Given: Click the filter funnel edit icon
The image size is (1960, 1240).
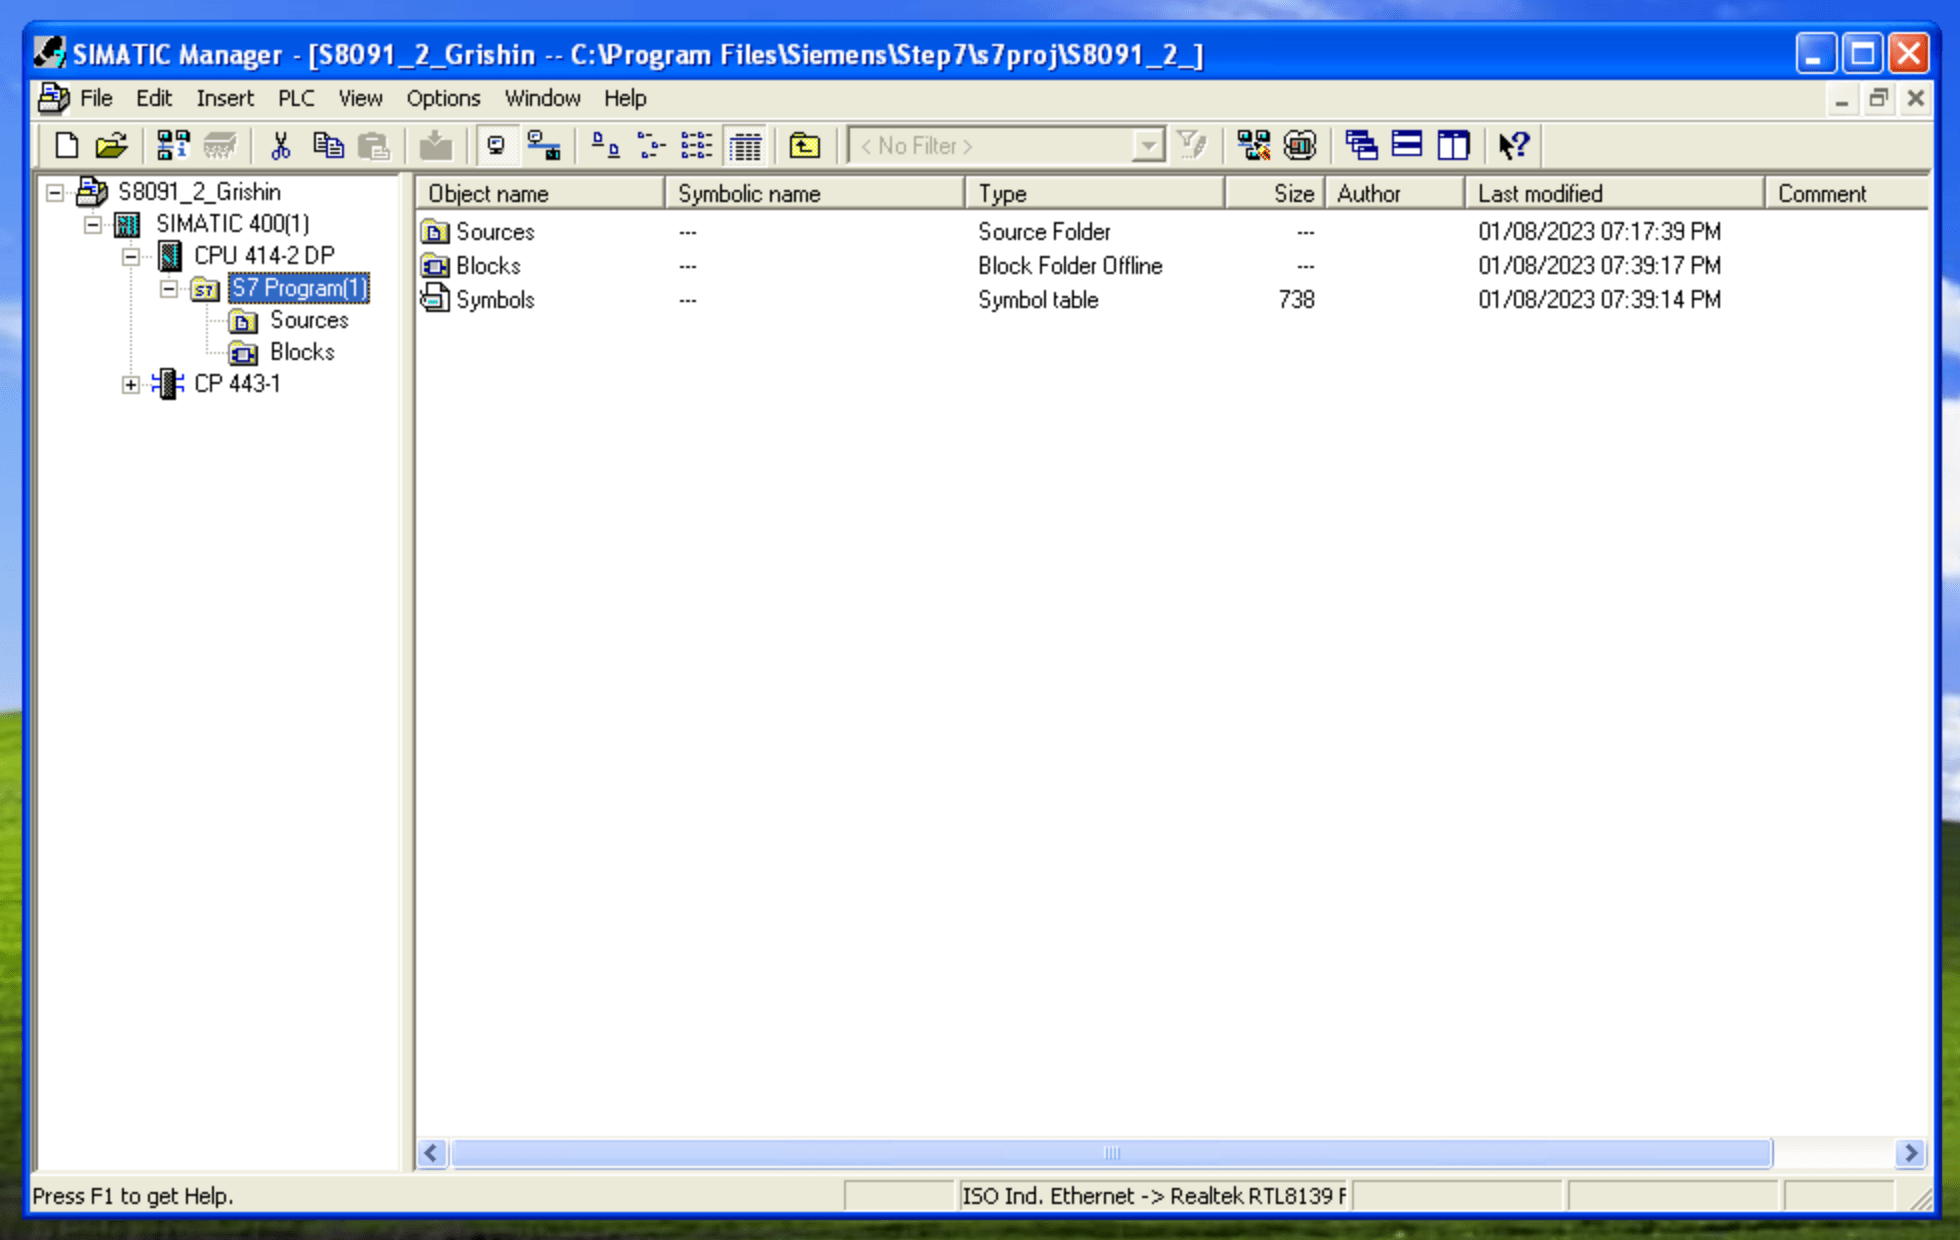Looking at the screenshot, I should (x=1192, y=146).
